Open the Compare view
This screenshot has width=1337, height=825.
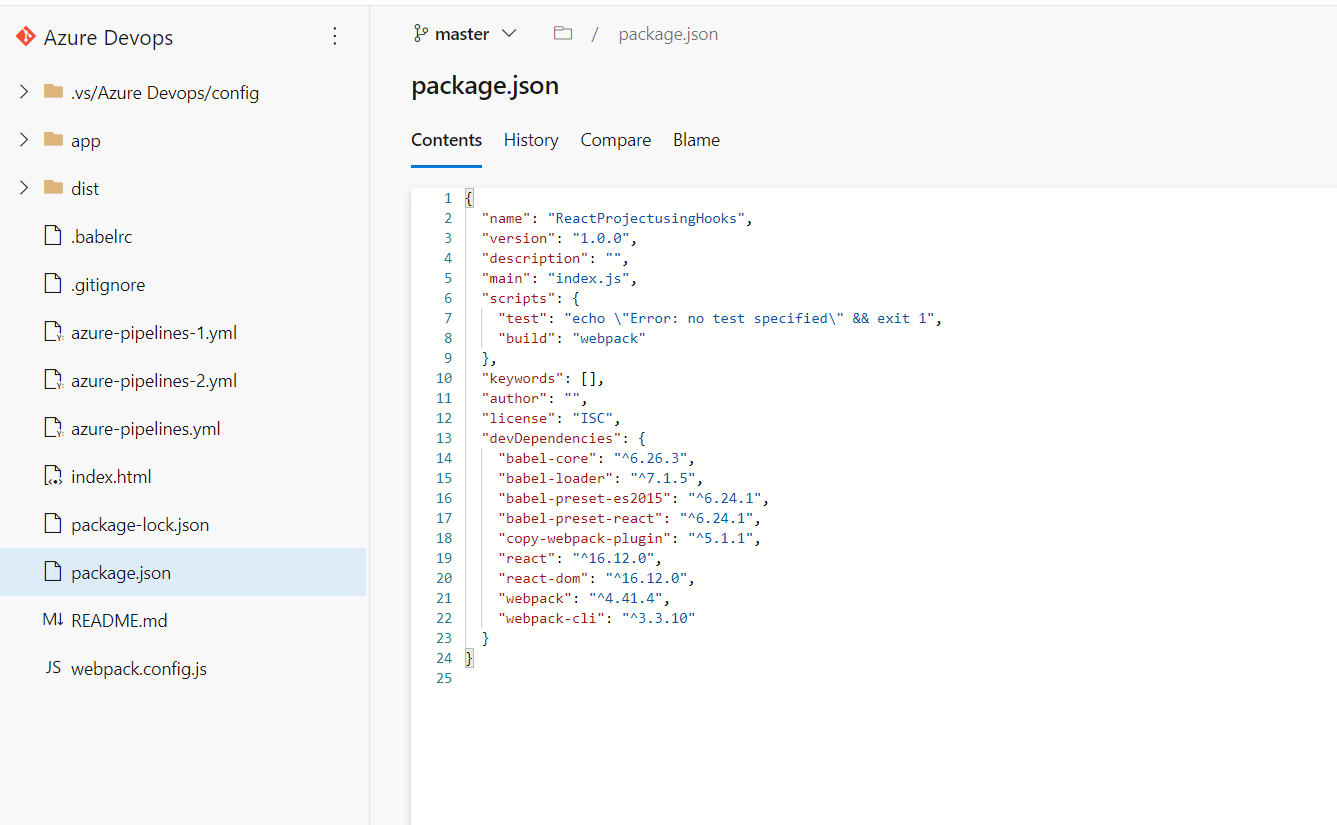click(x=615, y=140)
